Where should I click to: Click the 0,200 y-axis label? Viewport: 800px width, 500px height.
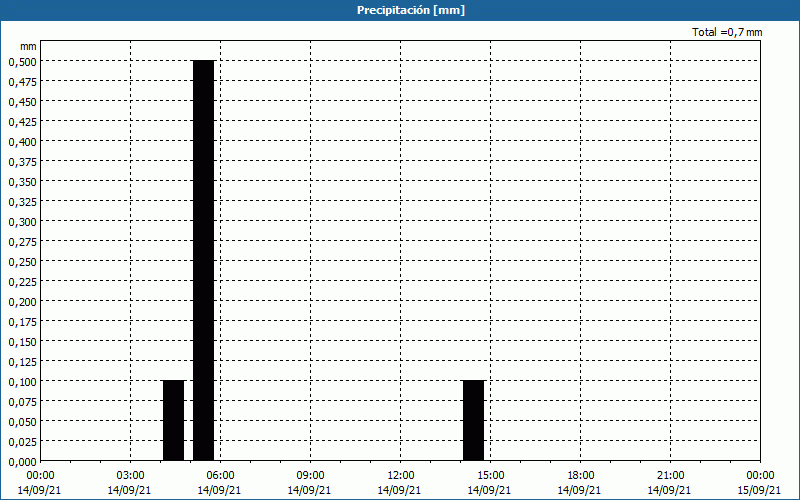pos(22,302)
